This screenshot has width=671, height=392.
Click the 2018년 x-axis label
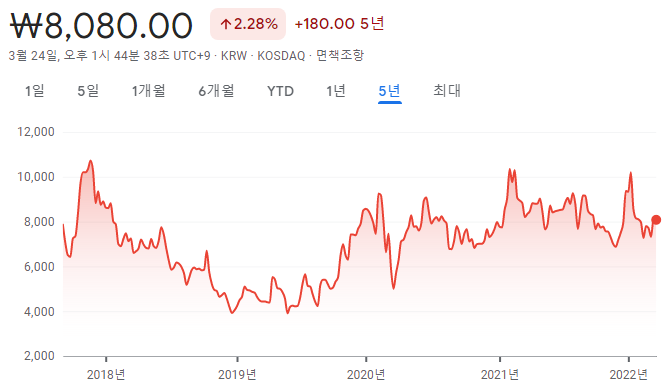pyautogui.click(x=106, y=375)
